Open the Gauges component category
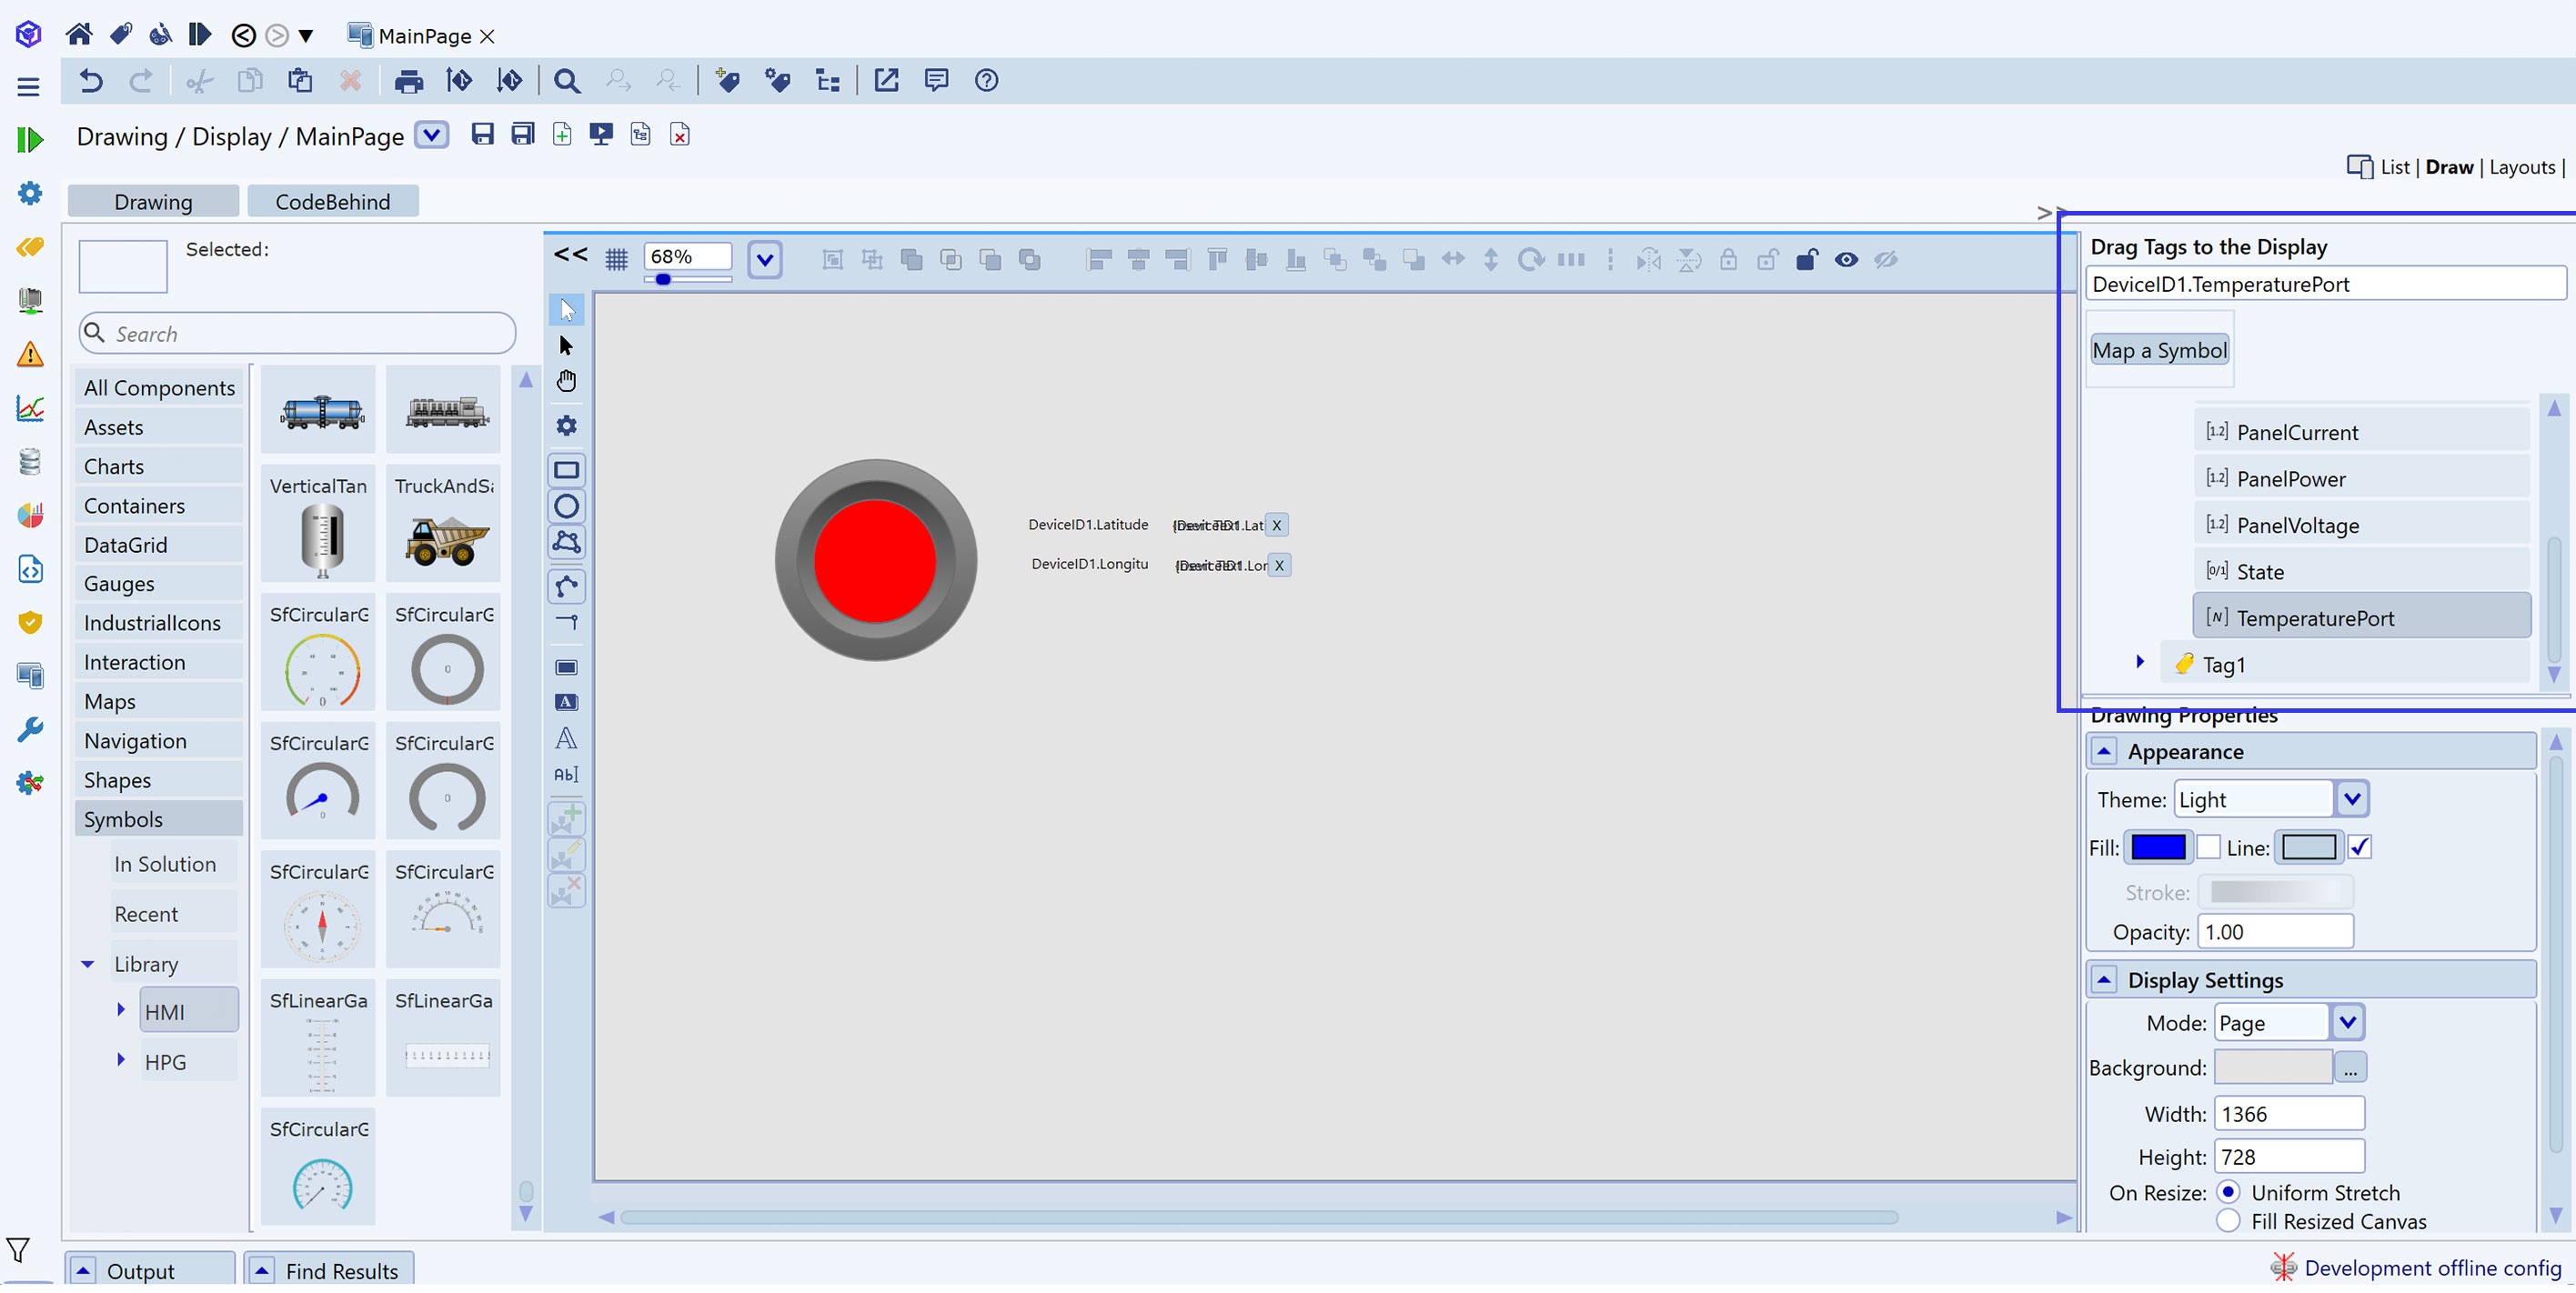Screen dimensions: 2576x1293 coord(119,584)
